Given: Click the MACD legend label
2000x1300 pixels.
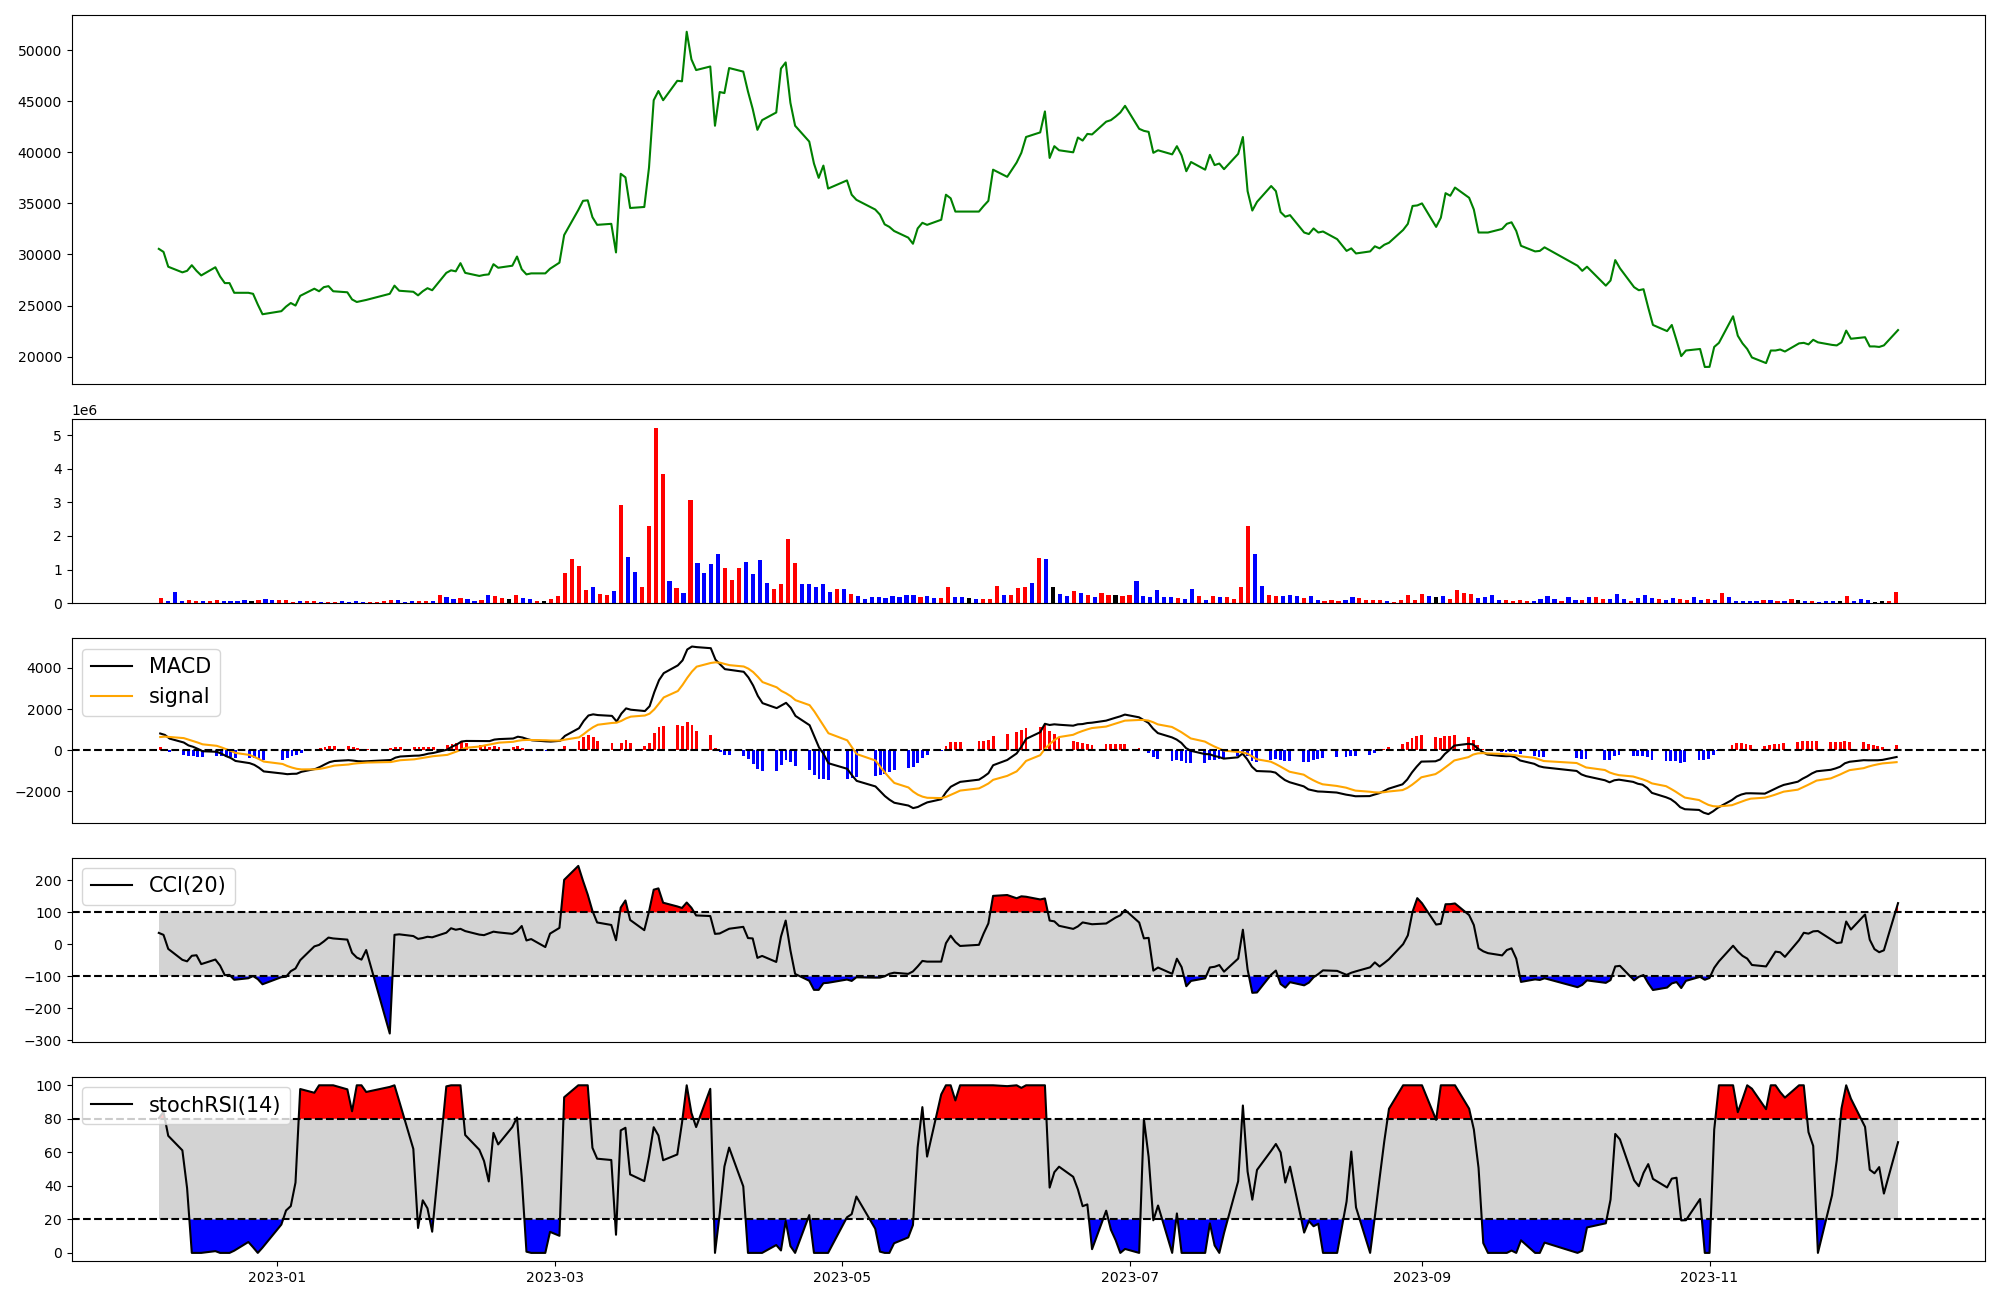Looking at the screenshot, I should pyautogui.click(x=179, y=666).
